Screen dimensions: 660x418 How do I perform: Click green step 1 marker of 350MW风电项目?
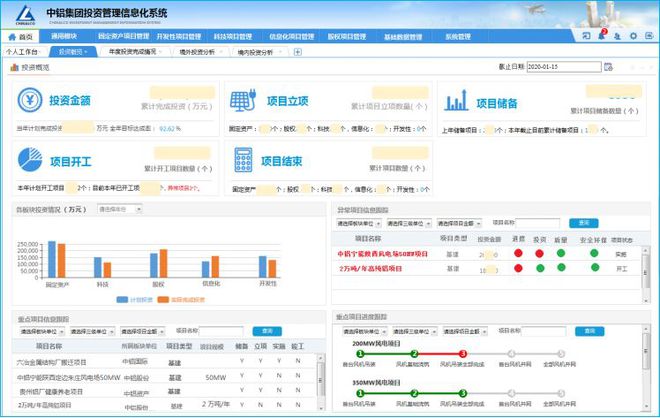click(360, 393)
